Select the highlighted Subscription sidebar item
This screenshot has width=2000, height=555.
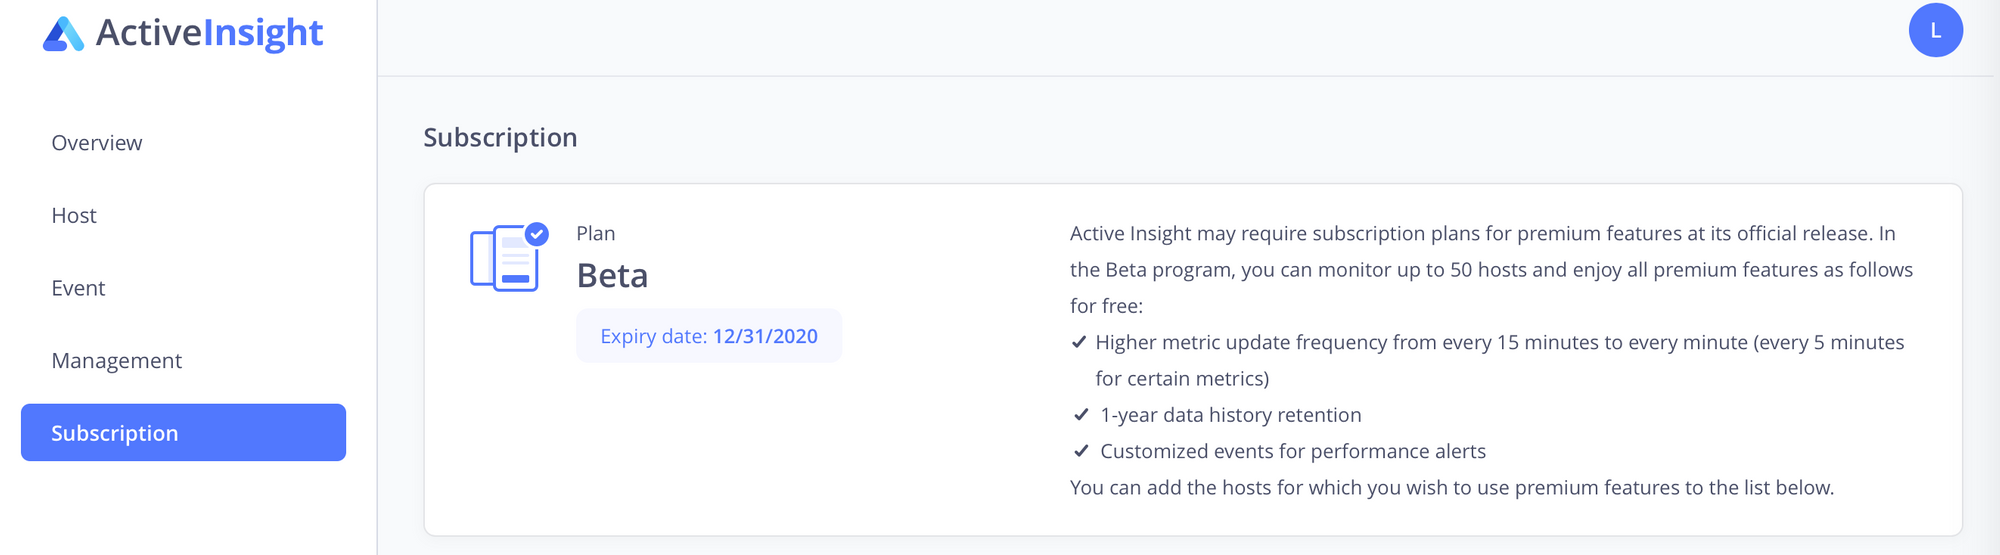point(183,433)
